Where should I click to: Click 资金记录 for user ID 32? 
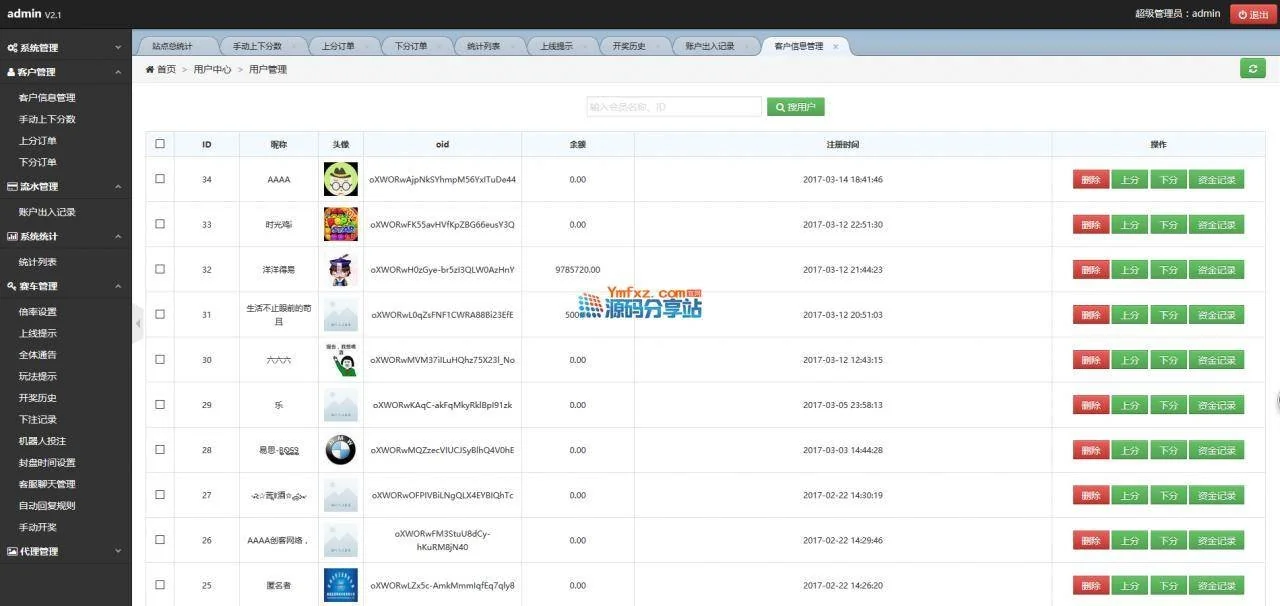(x=1216, y=270)
